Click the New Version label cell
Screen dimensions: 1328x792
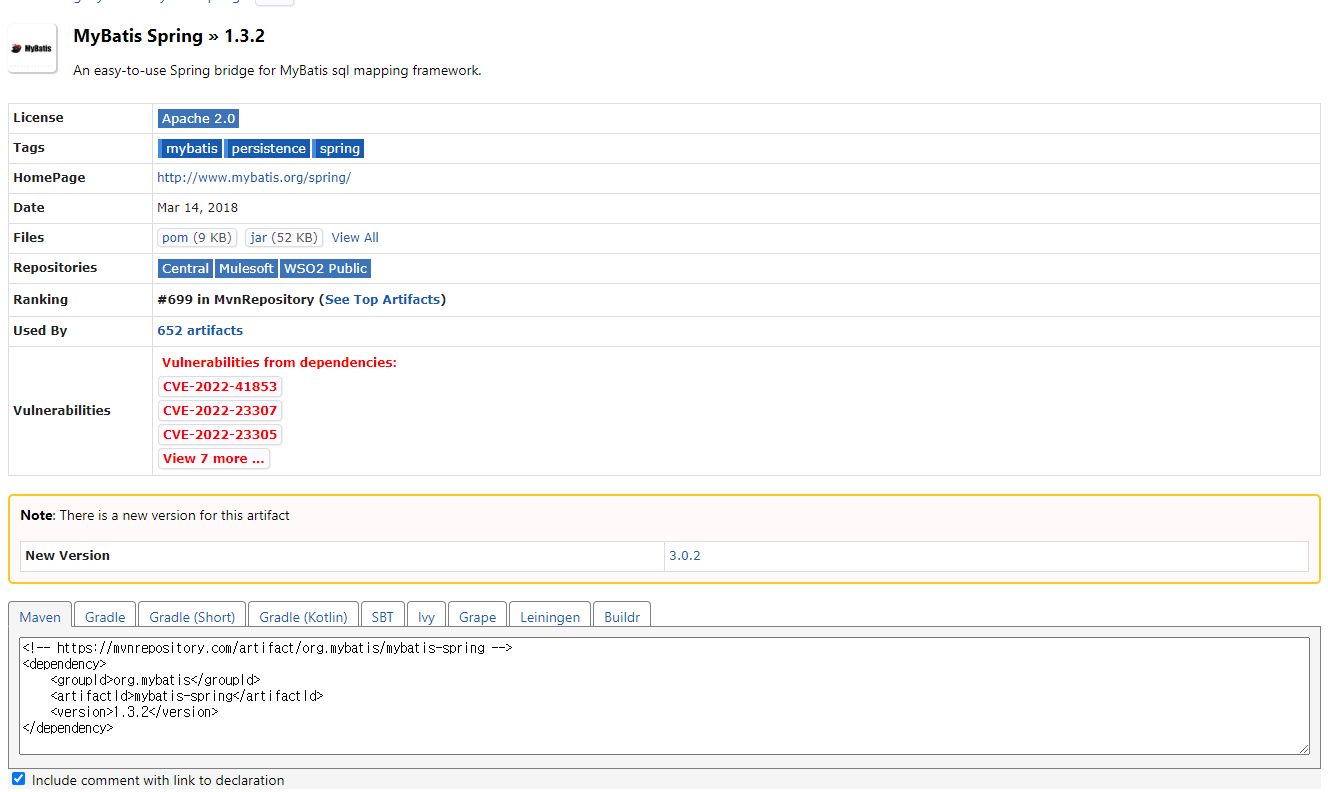(x=342, y=556)
